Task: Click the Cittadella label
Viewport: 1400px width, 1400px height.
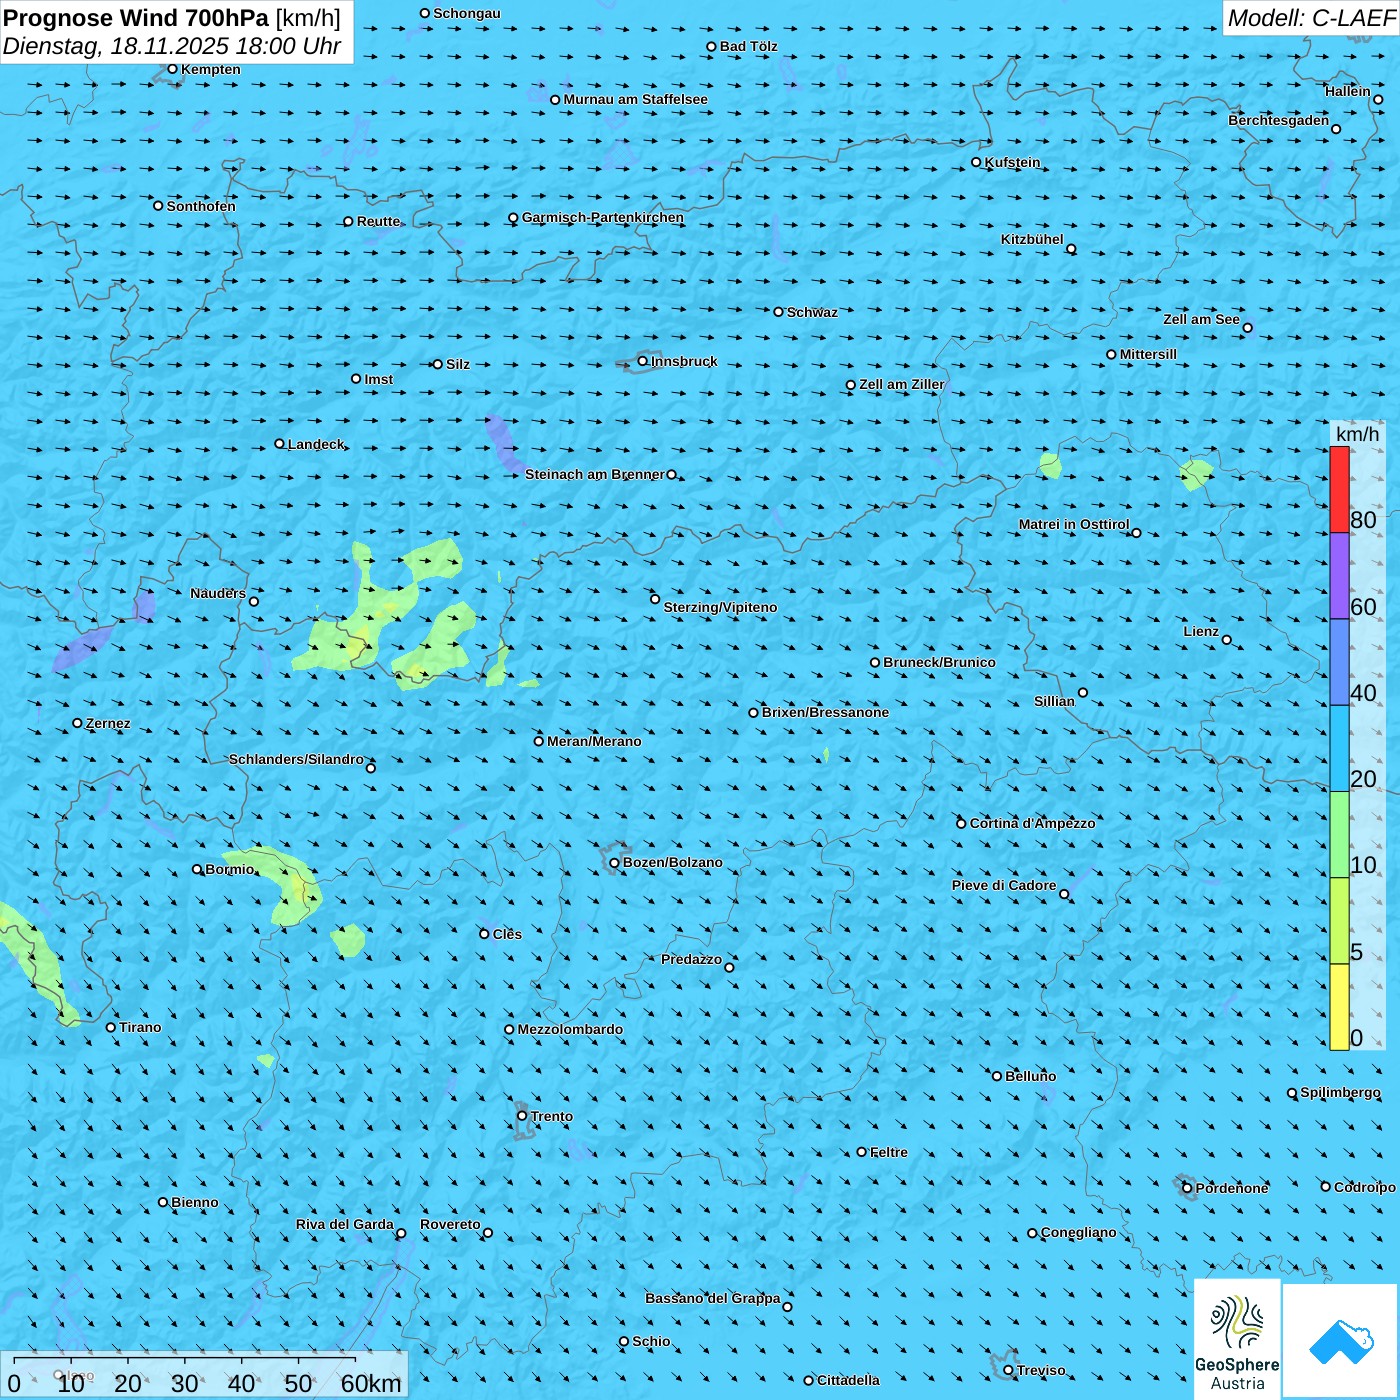Action: 848,1380
